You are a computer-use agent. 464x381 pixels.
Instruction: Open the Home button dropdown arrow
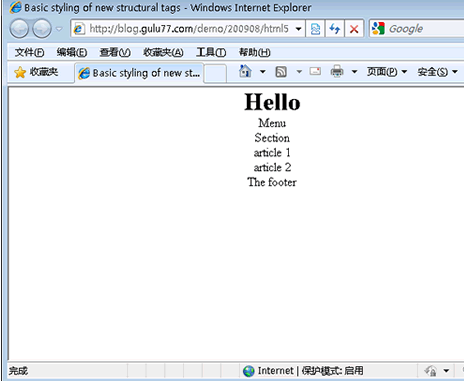coord(263,72)
